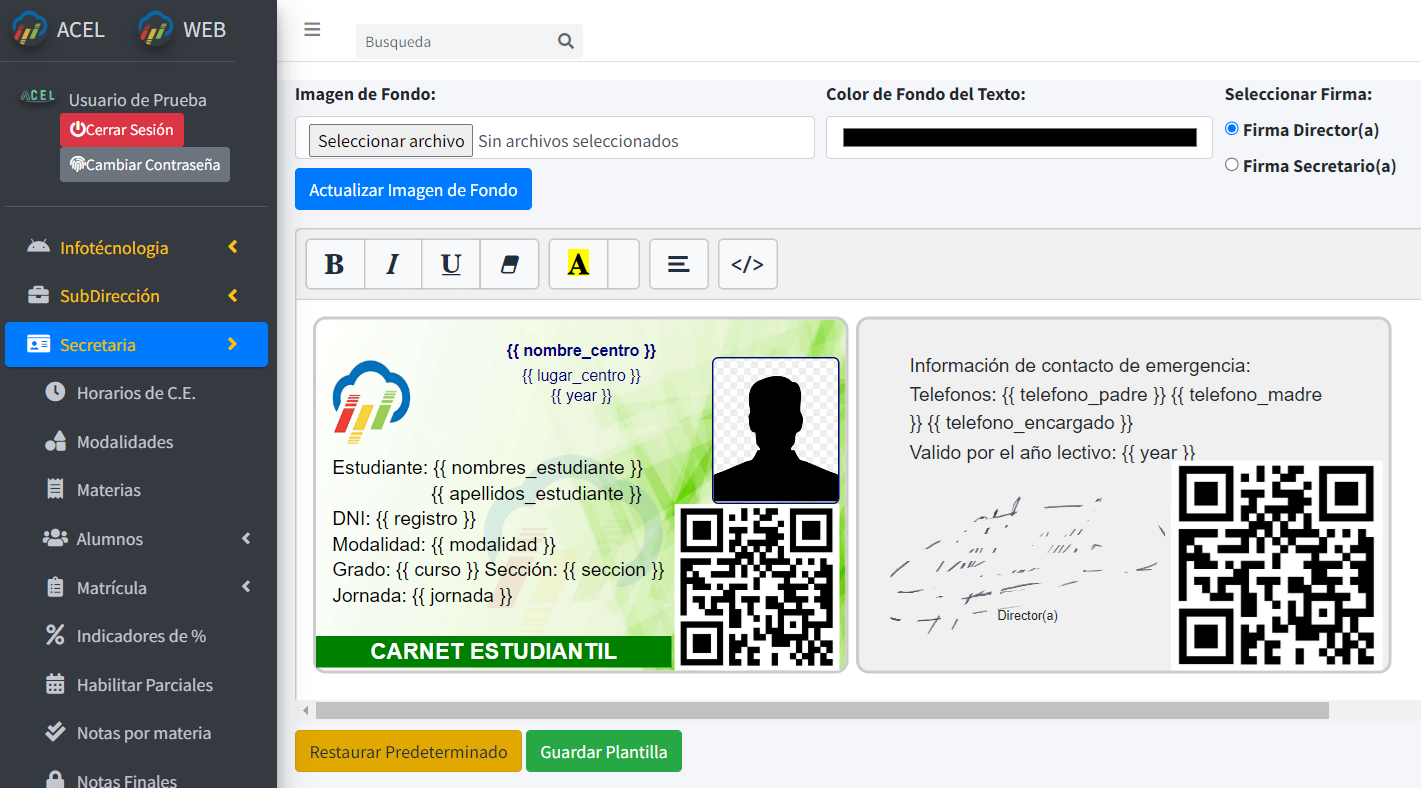
Task: Click shapes icon next to Modalidades
Action: point(55,441)
